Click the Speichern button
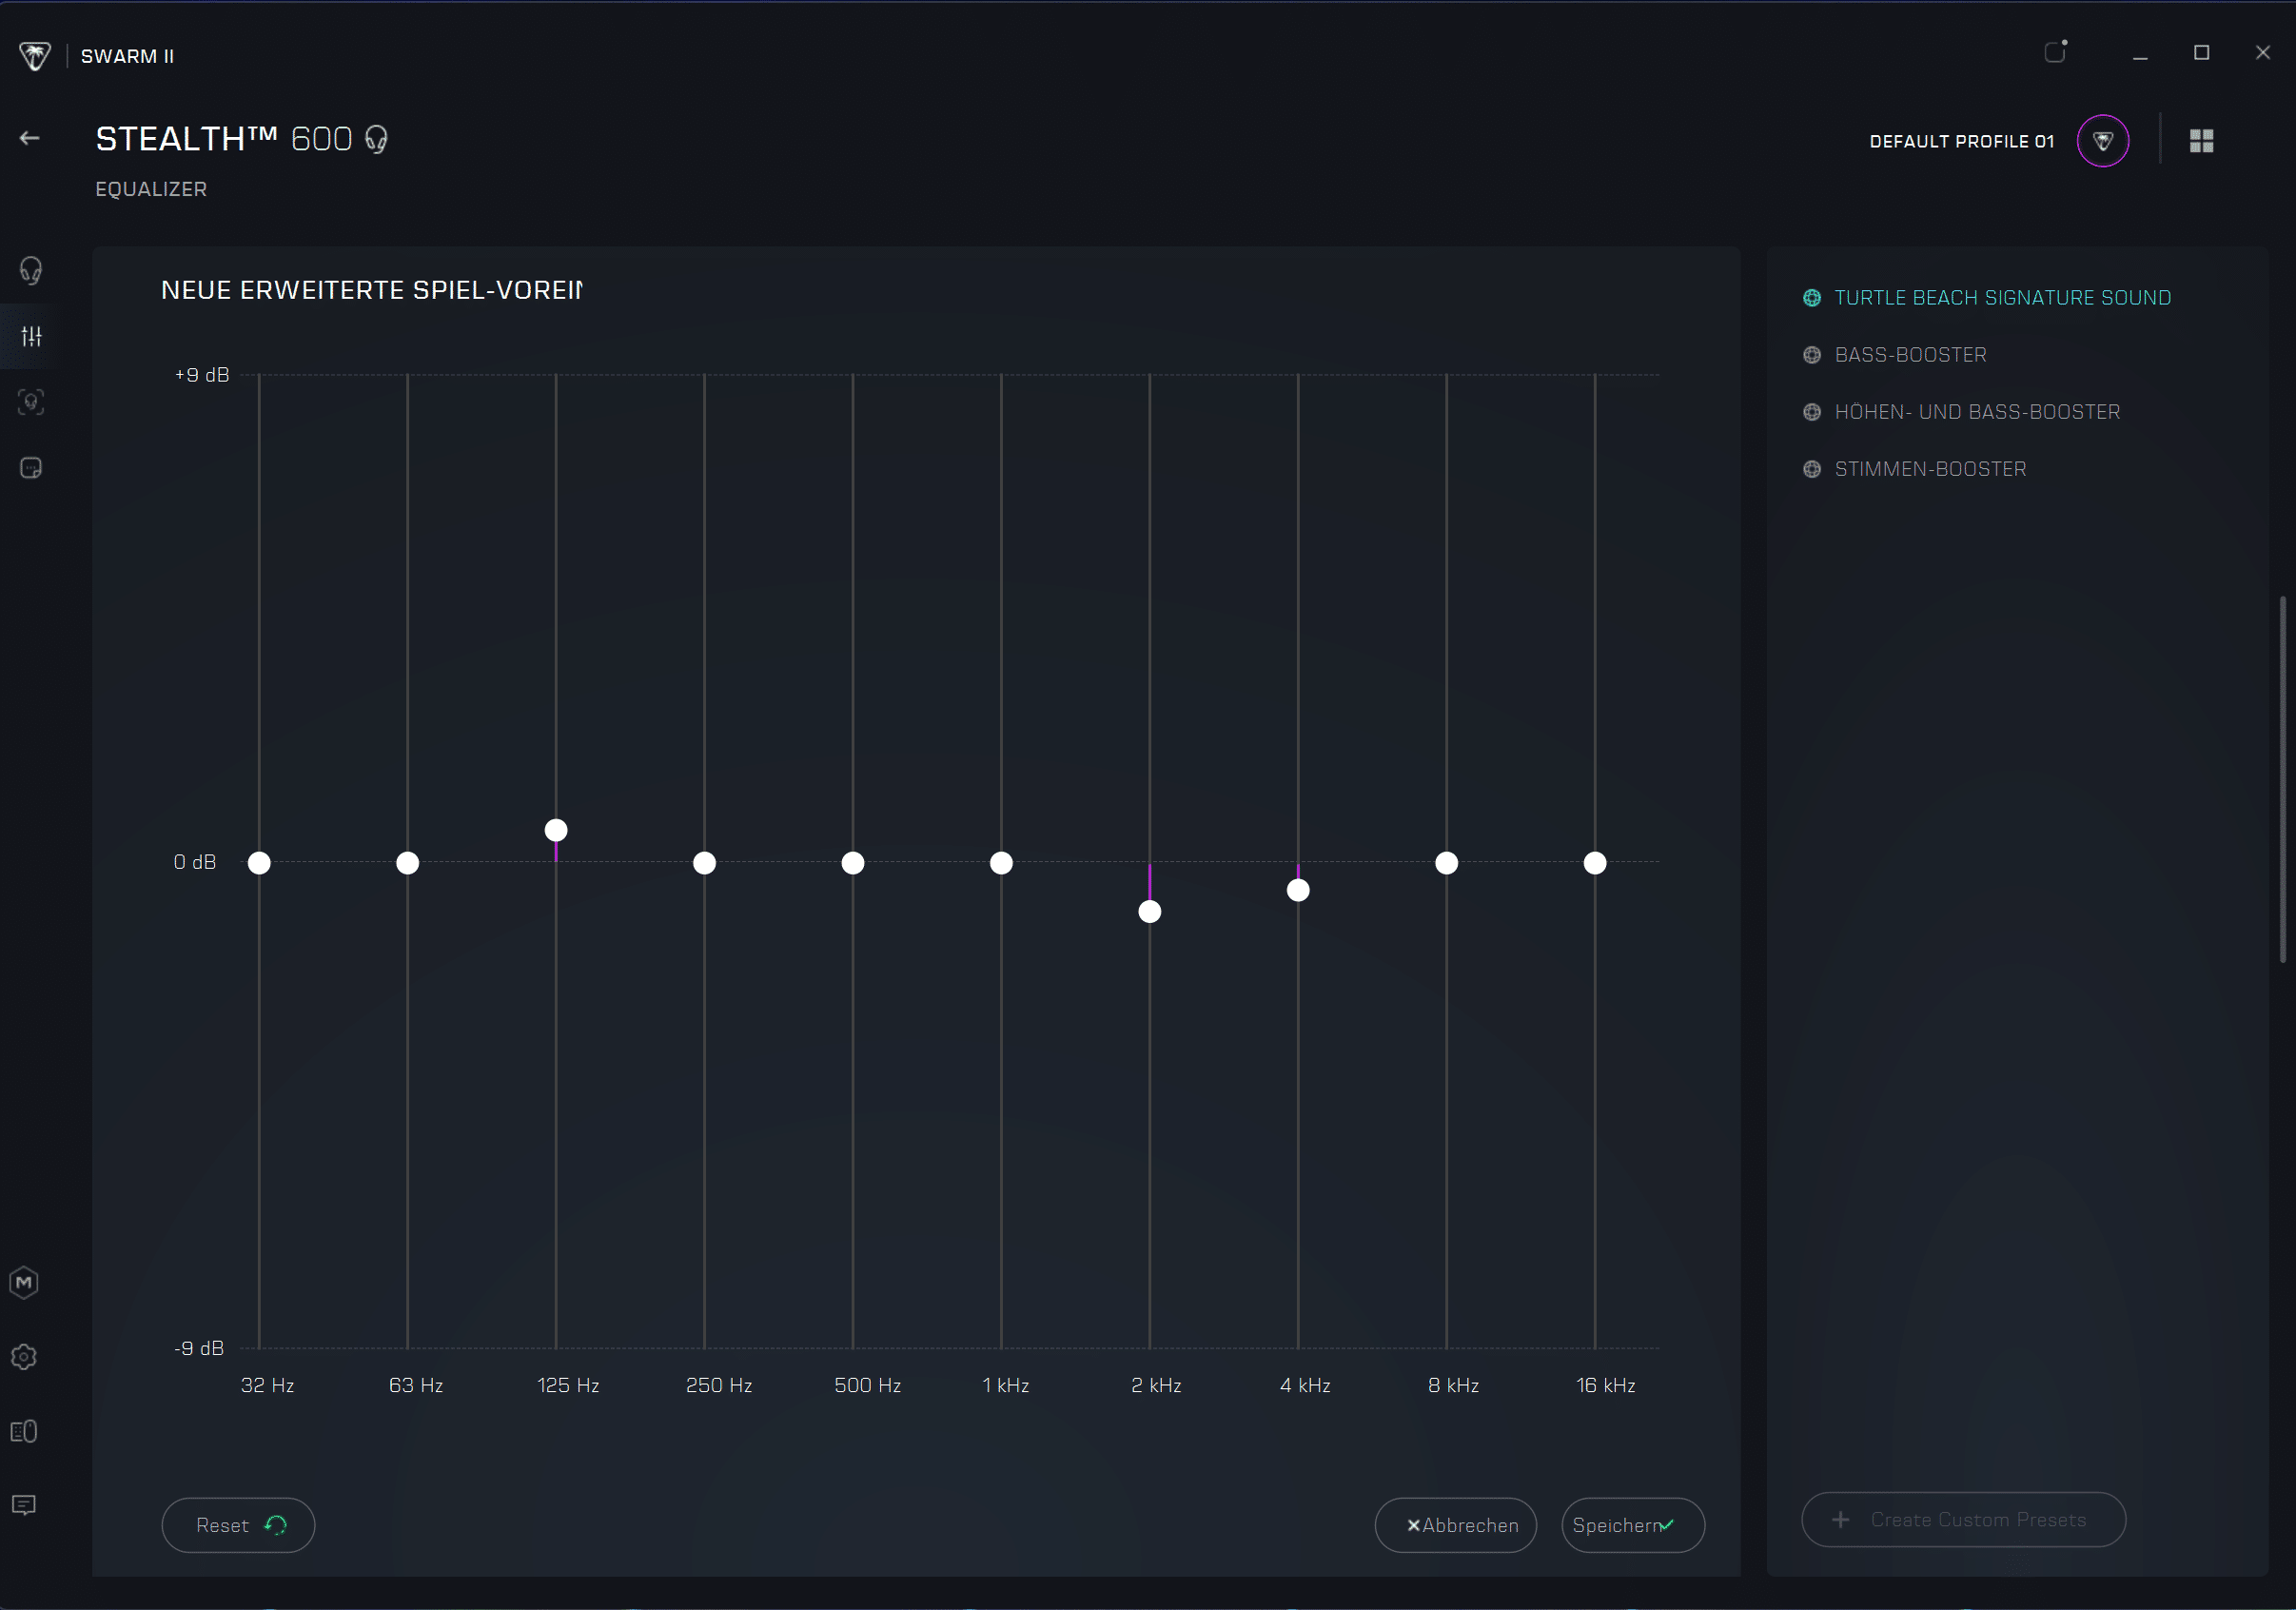 (1632, 1525)
